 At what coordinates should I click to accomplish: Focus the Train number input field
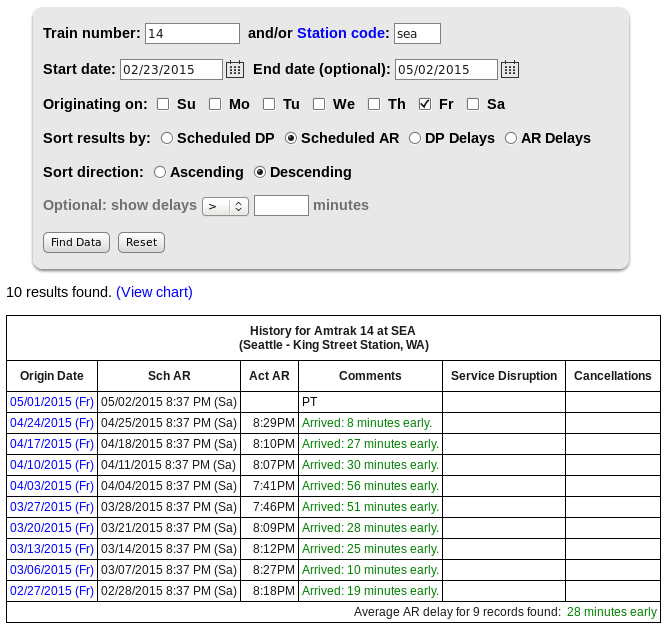click(192, 33)
